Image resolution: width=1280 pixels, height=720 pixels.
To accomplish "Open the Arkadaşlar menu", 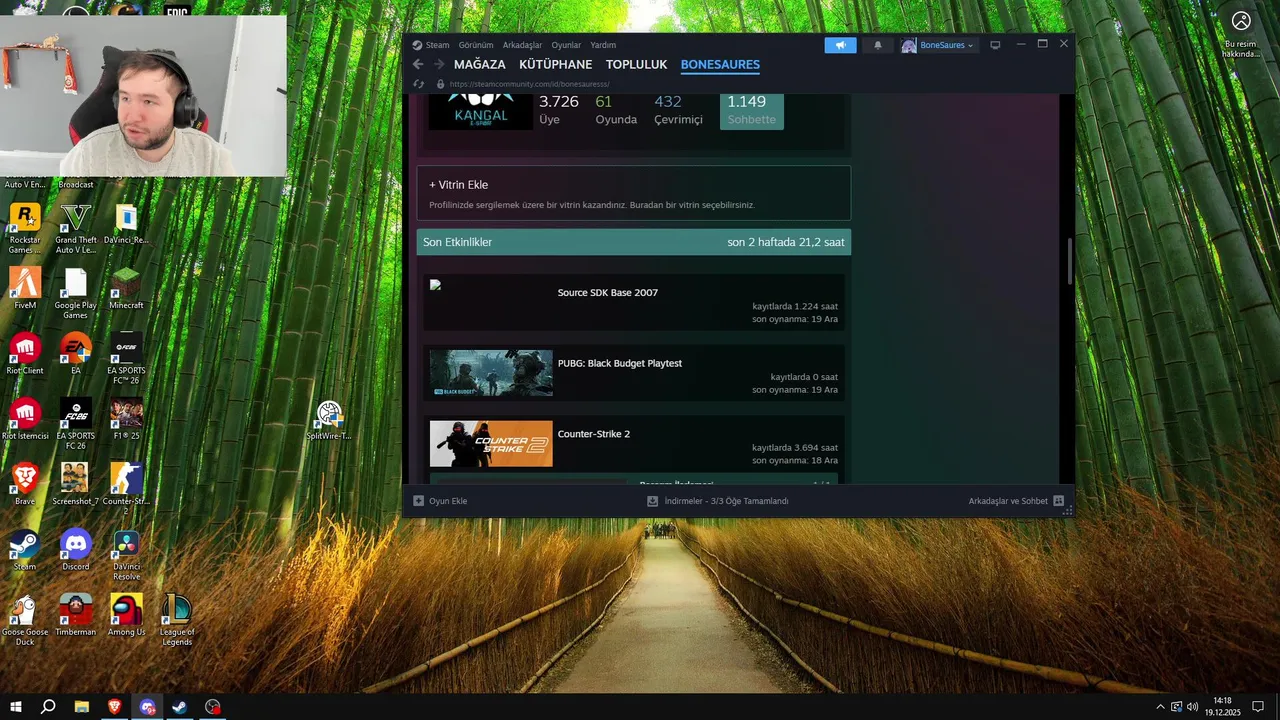I will 522,45.
